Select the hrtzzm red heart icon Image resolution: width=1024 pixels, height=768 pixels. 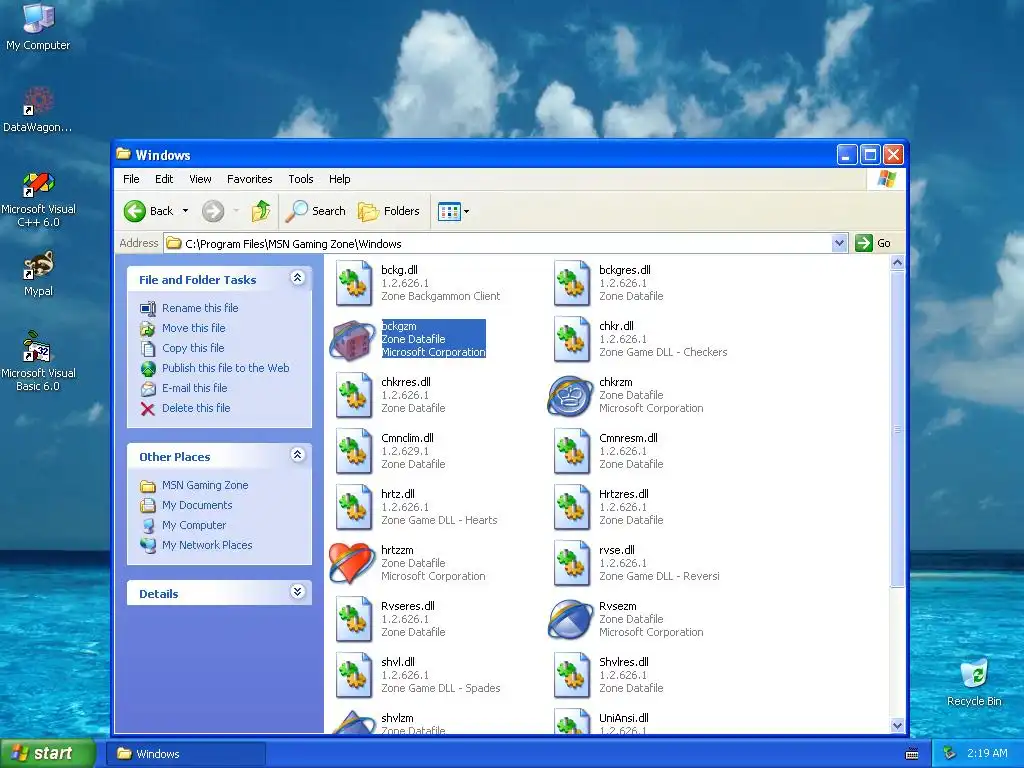pos(352,563)
